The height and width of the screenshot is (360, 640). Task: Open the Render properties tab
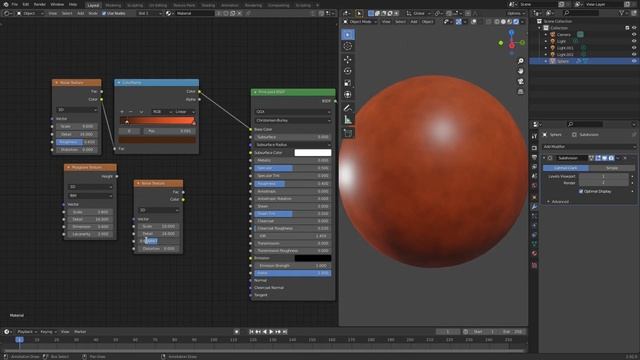coord(534,148)
